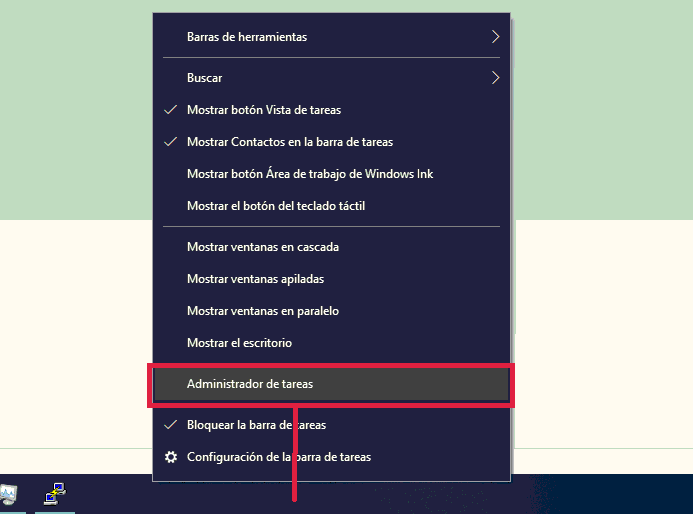Click the checkmark beside Bloquear la barra de tareas

point(171,425)
